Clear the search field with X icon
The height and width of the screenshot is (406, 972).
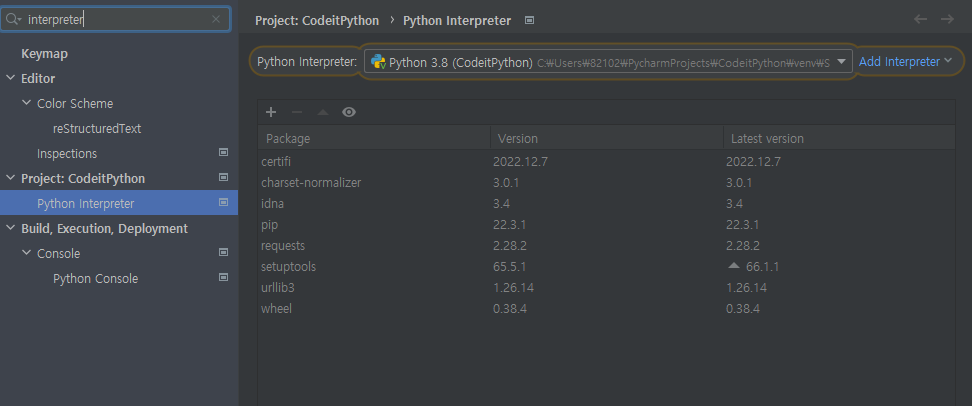tap(217, 19)
